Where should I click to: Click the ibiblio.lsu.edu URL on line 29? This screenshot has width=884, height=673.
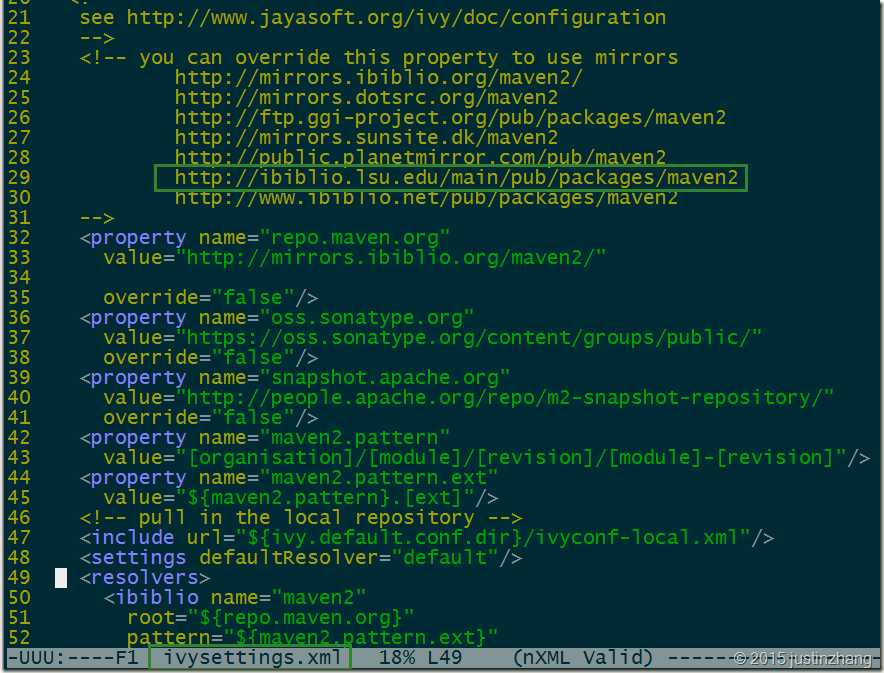pos(456,178)
